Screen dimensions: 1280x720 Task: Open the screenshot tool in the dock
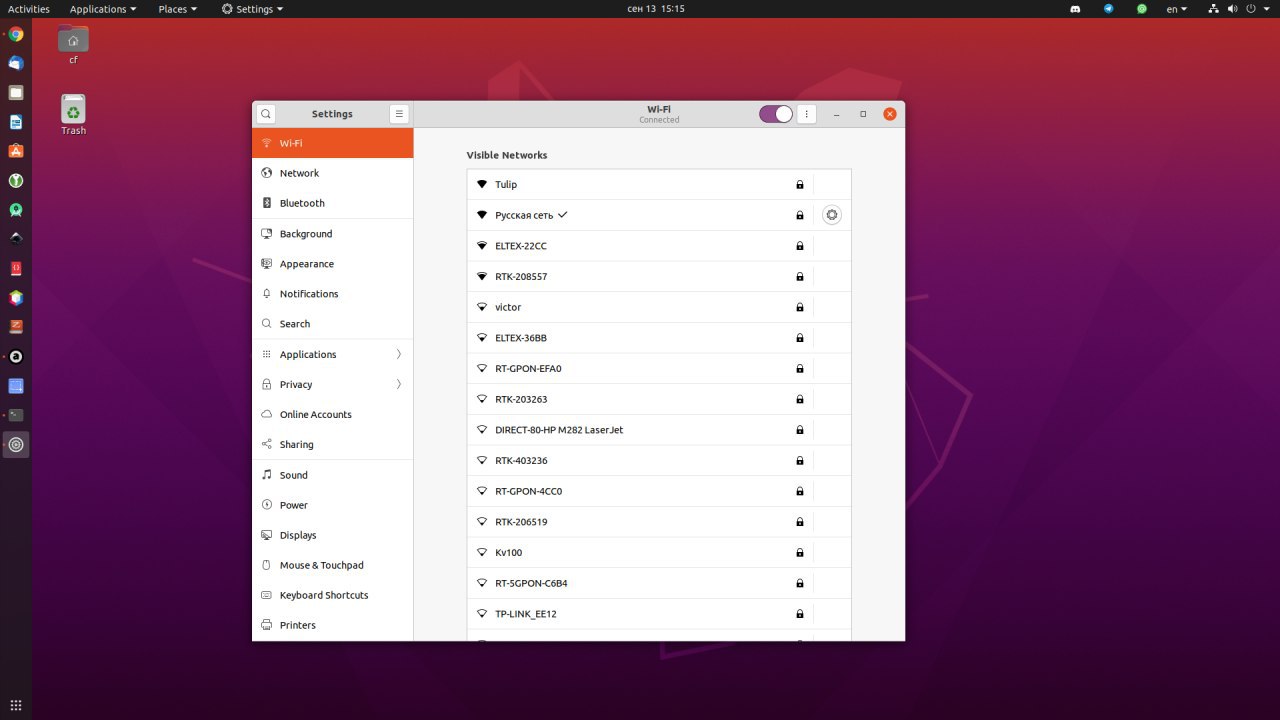coord(16,386)
